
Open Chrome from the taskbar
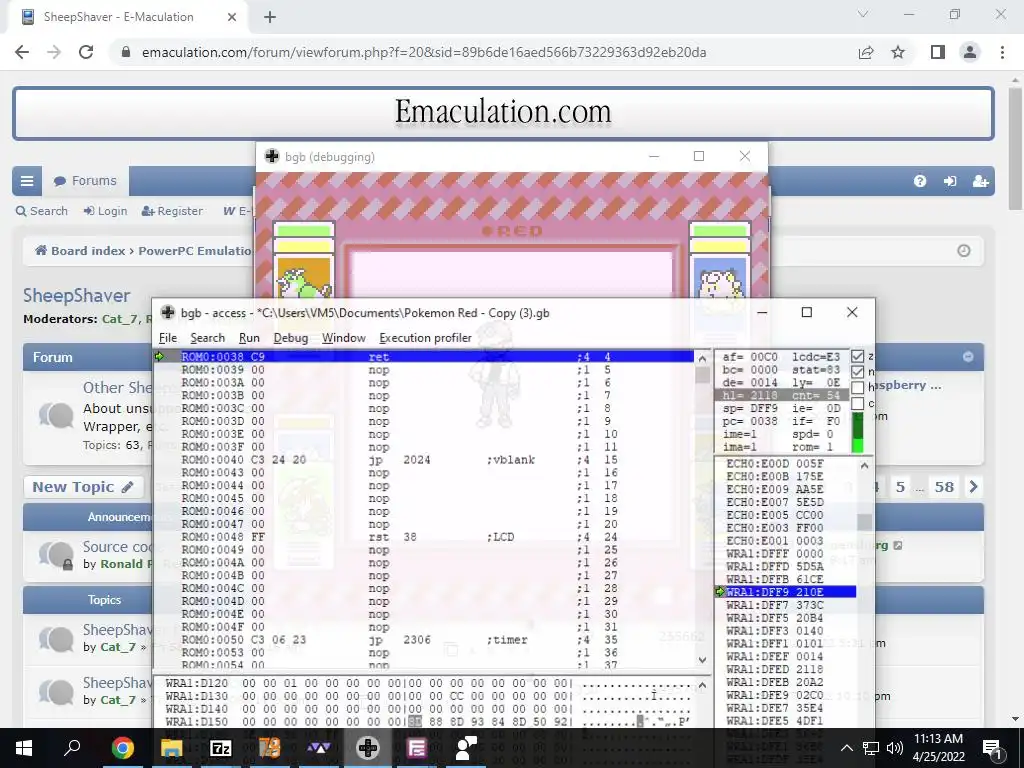122,748
